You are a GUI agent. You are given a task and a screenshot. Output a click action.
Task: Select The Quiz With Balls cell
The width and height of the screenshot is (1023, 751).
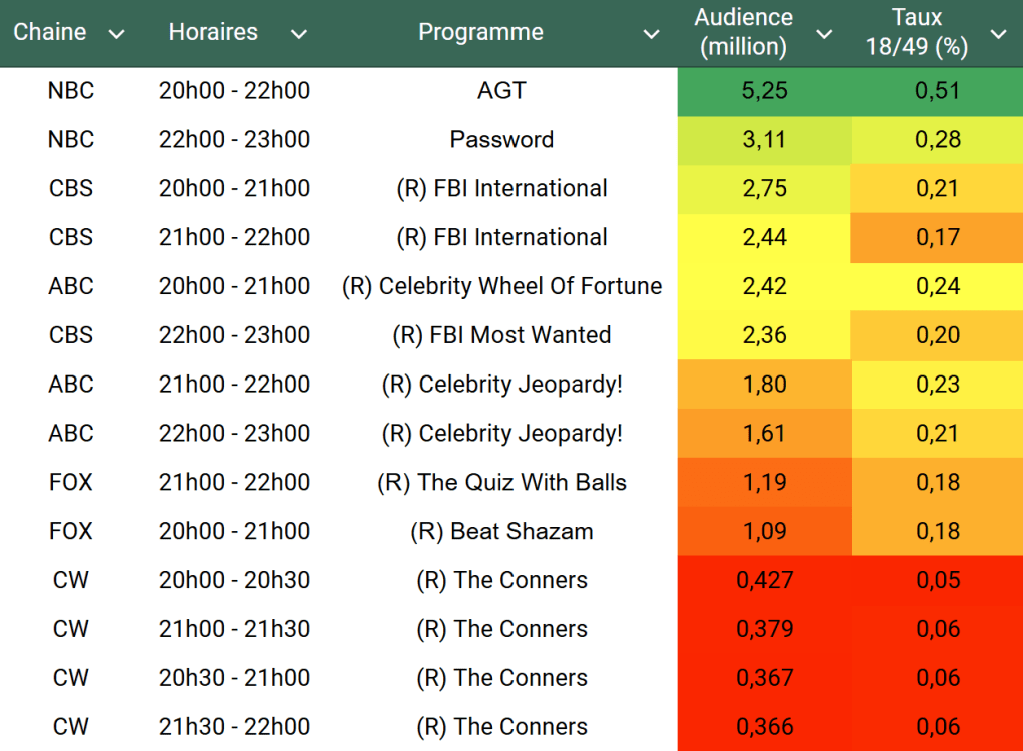(x=501, y=483)
